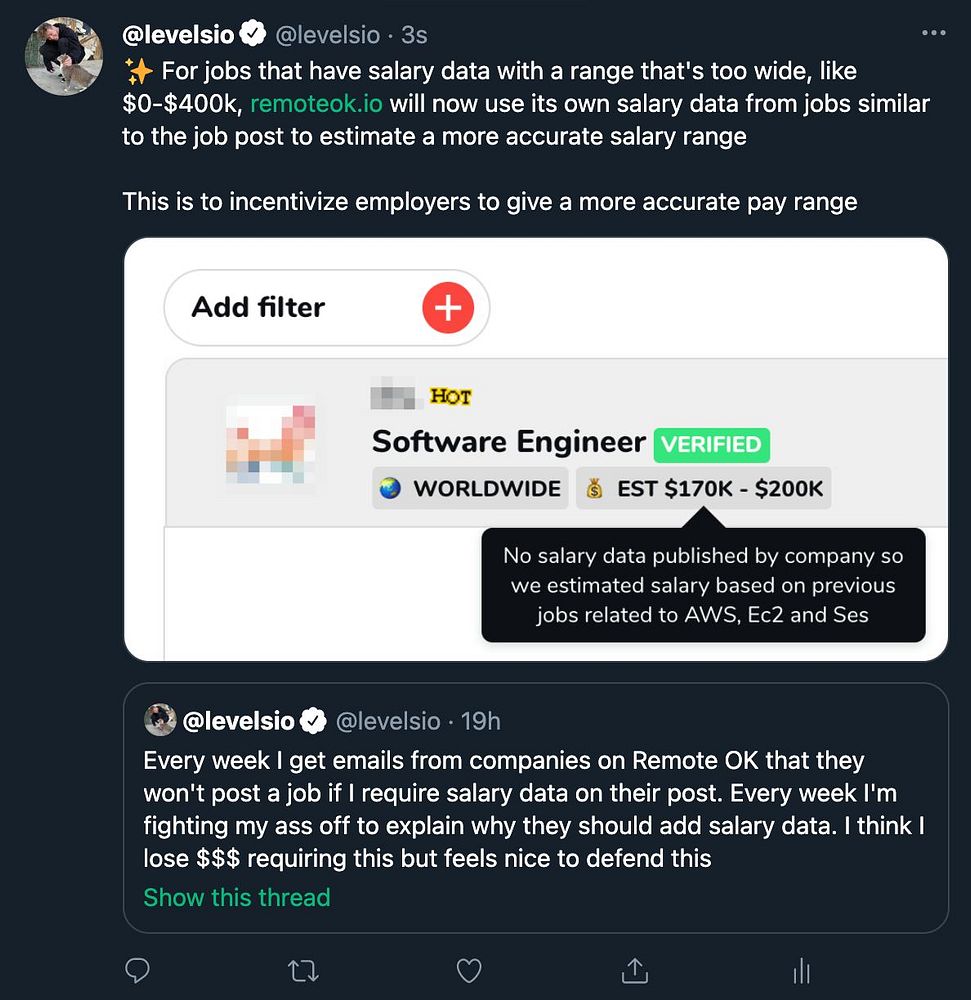The height and width of the screenshot is (1000, 971).
Task: Click verified badge beside top @levelsio name
Action: [254, 35]
